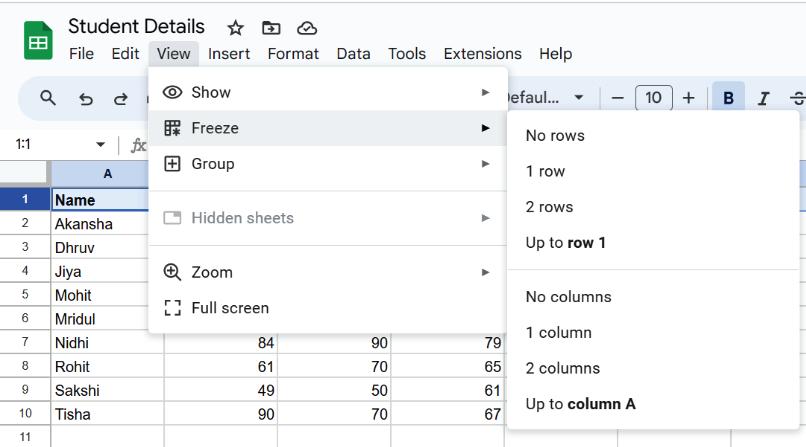This screenshot has height=447, width=806.
Task: Click the undo arrow
Action: point(86,98)
